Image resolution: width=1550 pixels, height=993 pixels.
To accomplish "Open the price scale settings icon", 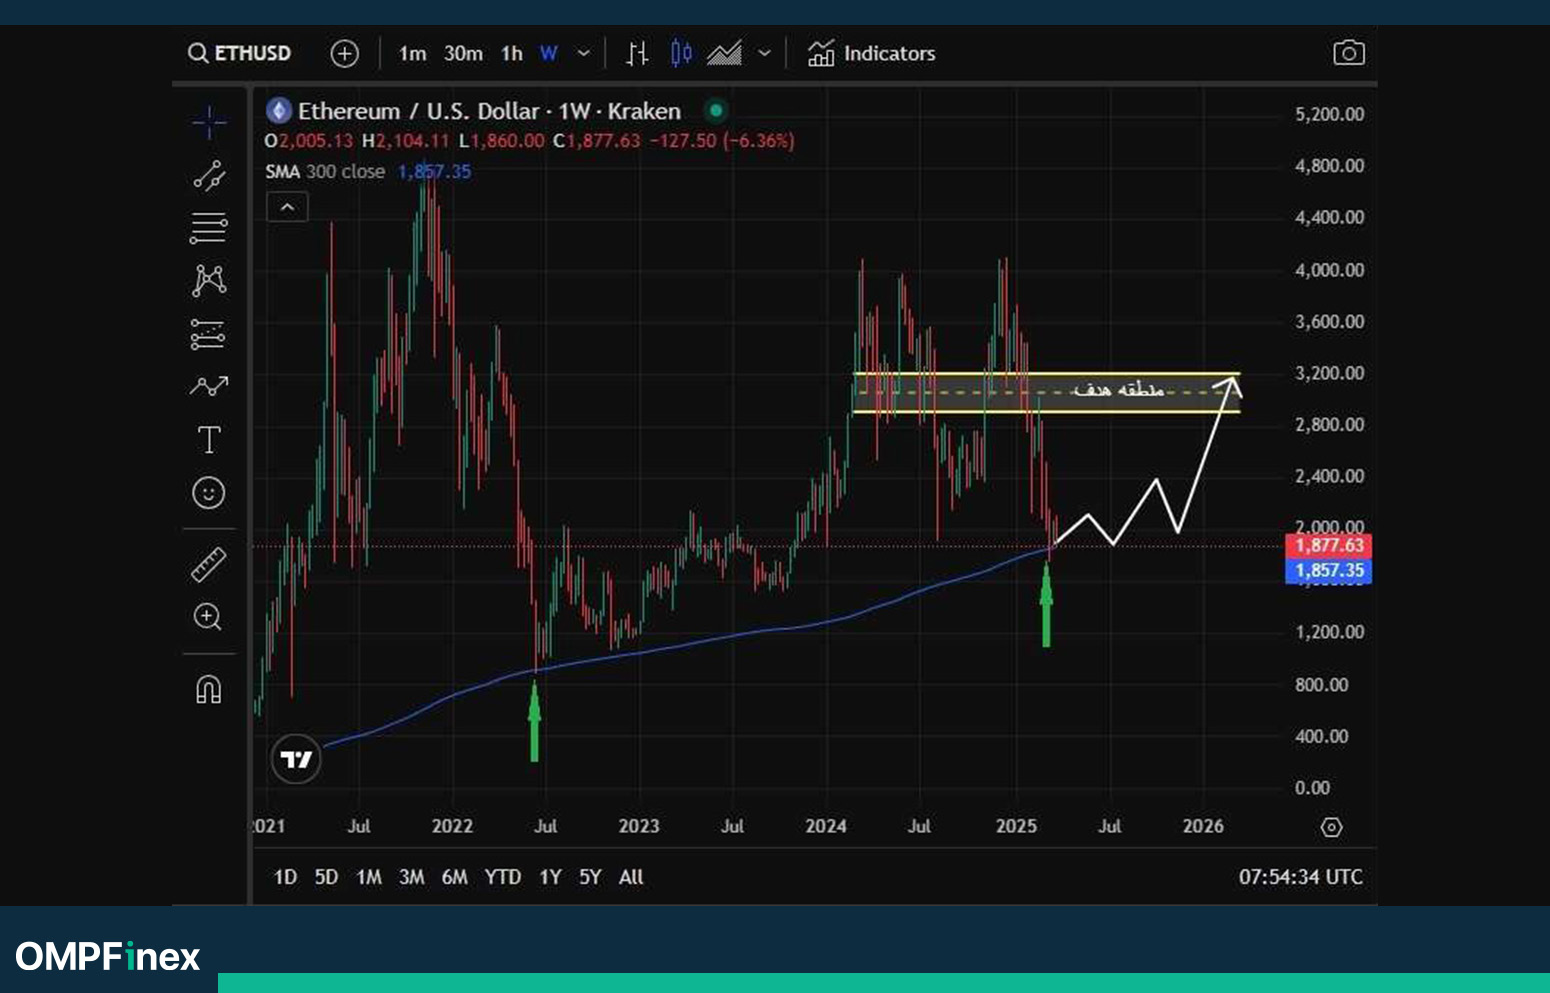I will pyautogui.click(x=1331, y=827).
